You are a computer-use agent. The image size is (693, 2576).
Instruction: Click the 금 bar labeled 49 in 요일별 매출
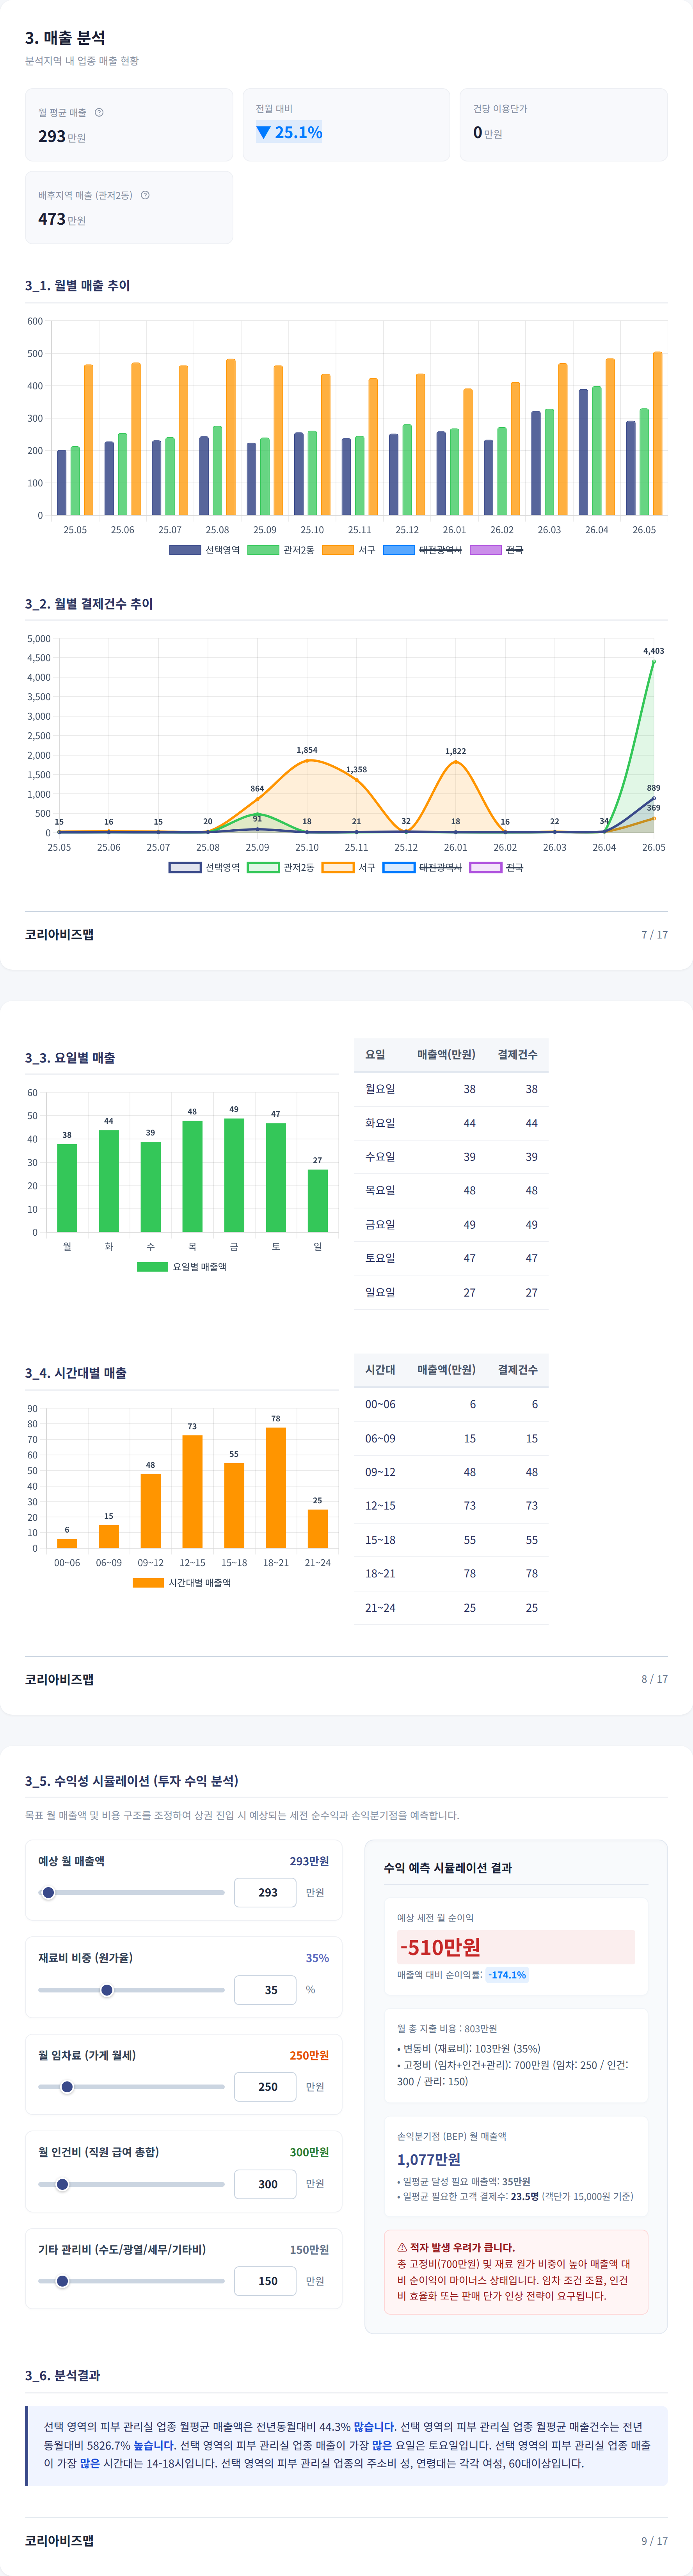coord(234,1175)
